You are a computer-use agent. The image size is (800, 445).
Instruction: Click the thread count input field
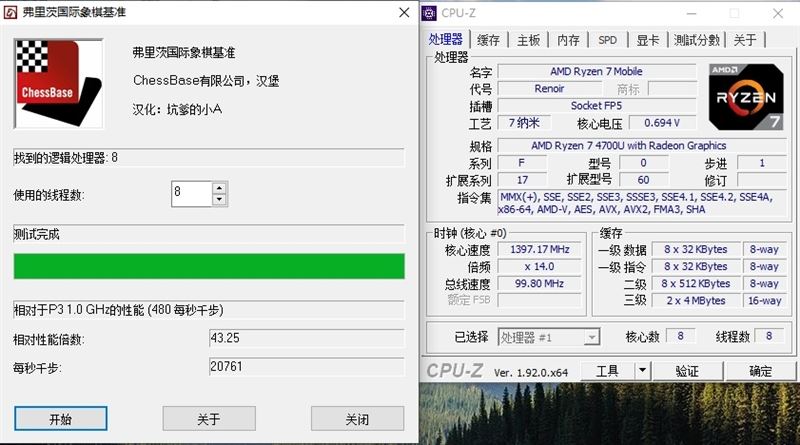click(192, 193)
